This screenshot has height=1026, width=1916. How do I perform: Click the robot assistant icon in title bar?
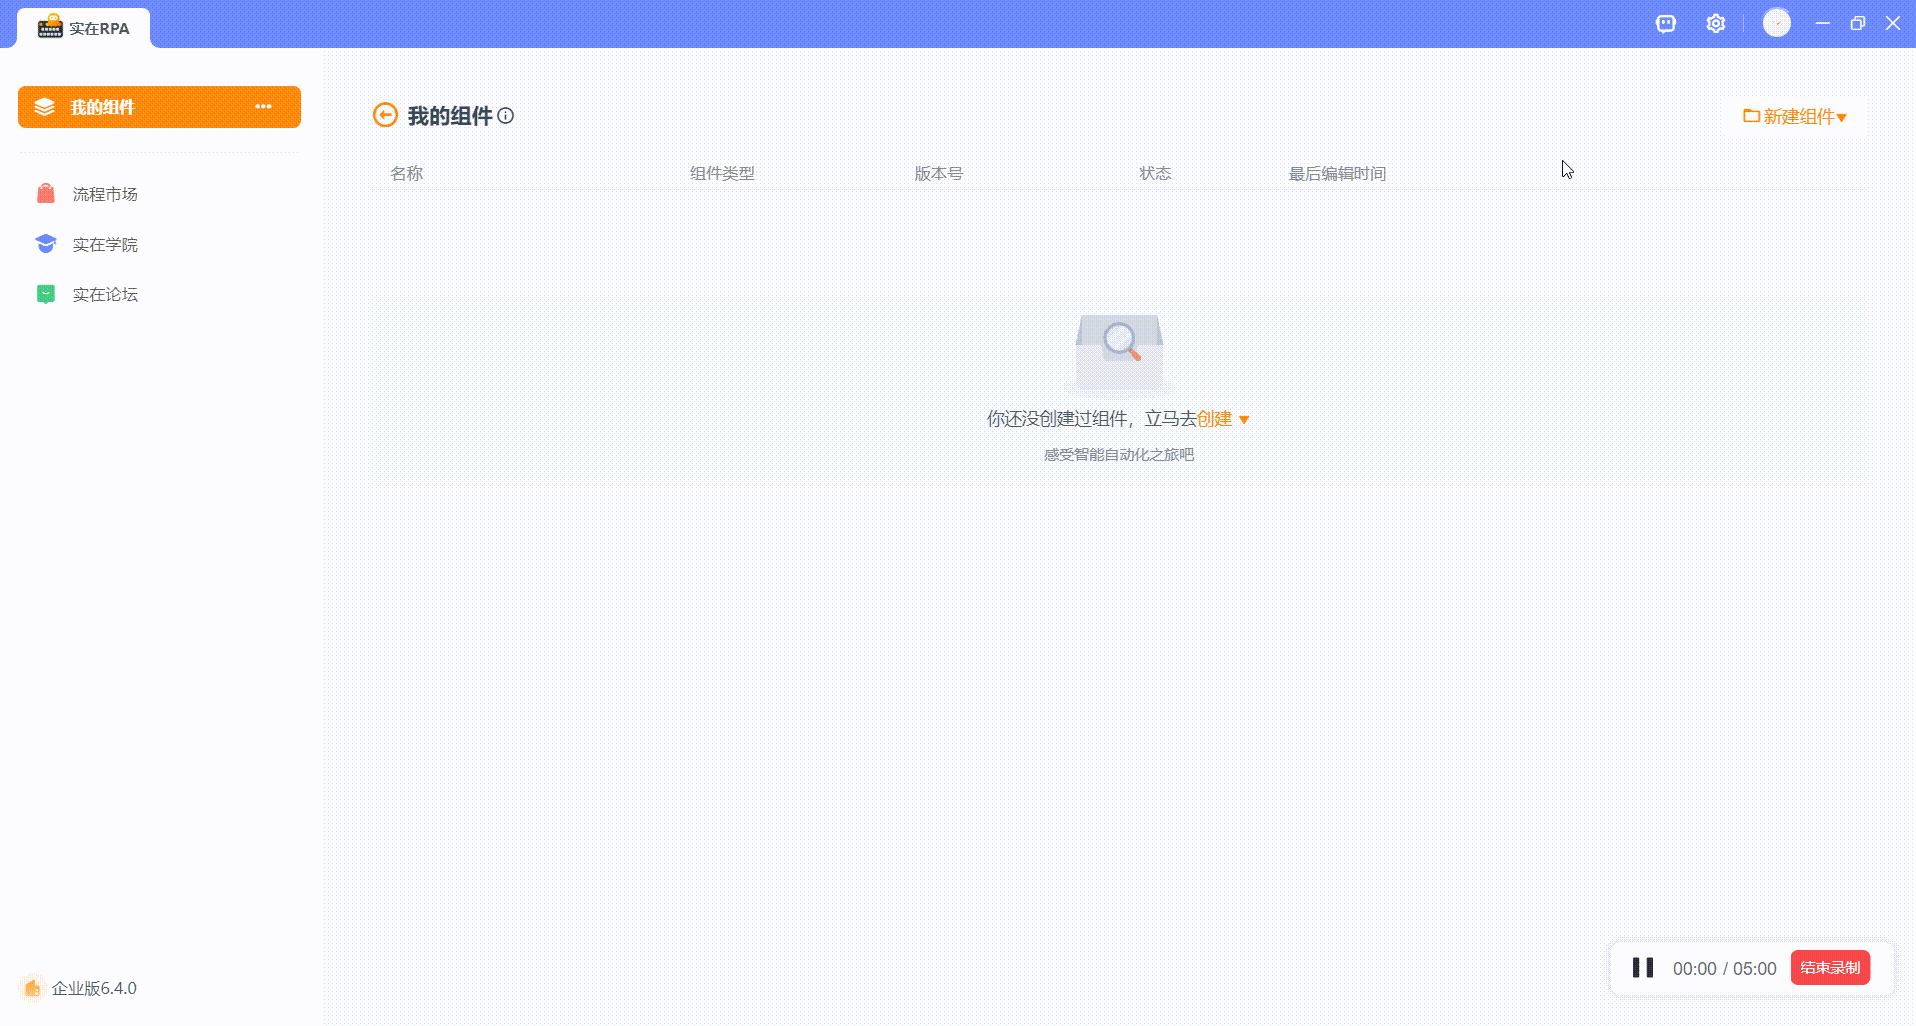click(1666, 24)
